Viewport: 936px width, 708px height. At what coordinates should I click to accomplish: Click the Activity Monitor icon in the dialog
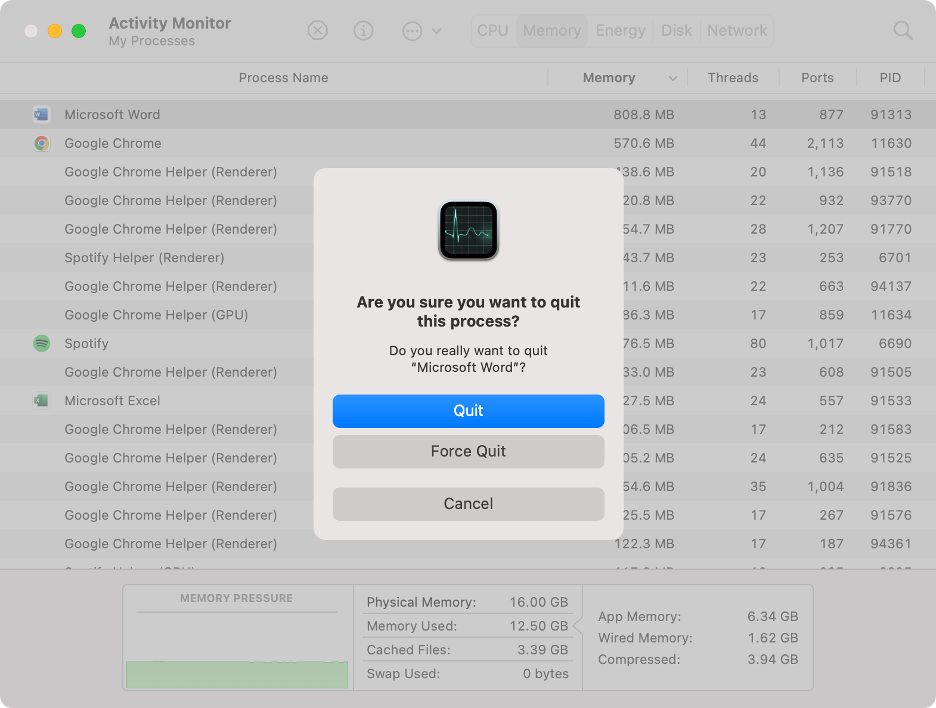coord(468,229)
